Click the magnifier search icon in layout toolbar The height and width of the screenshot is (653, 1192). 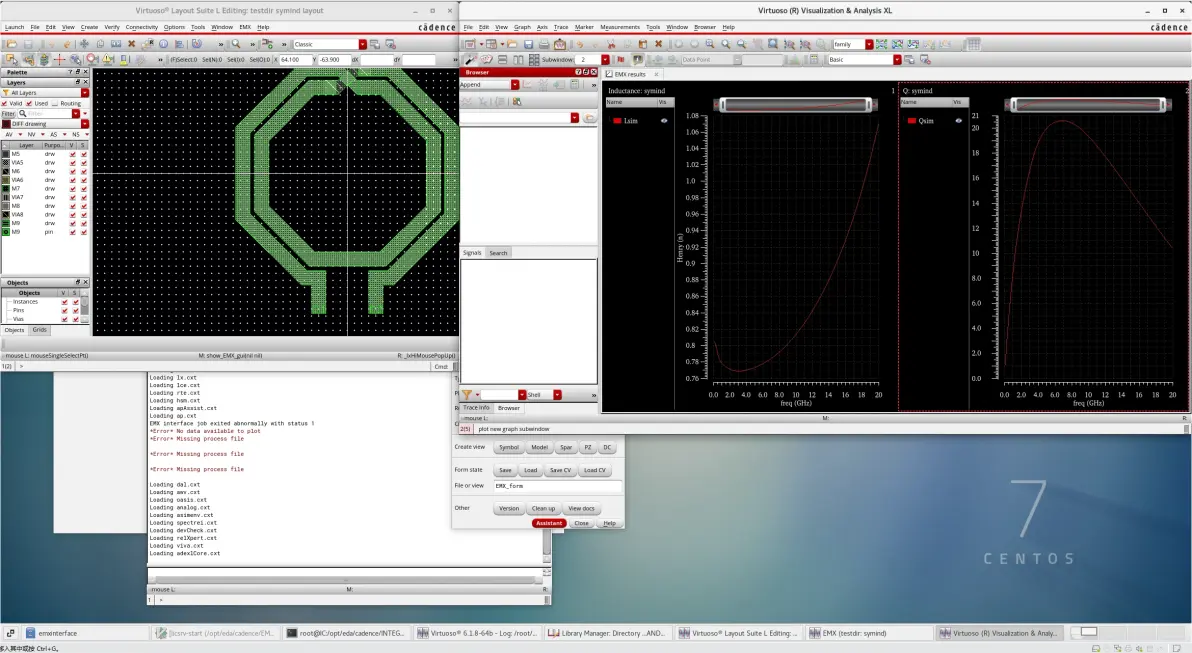pos(236,44)
